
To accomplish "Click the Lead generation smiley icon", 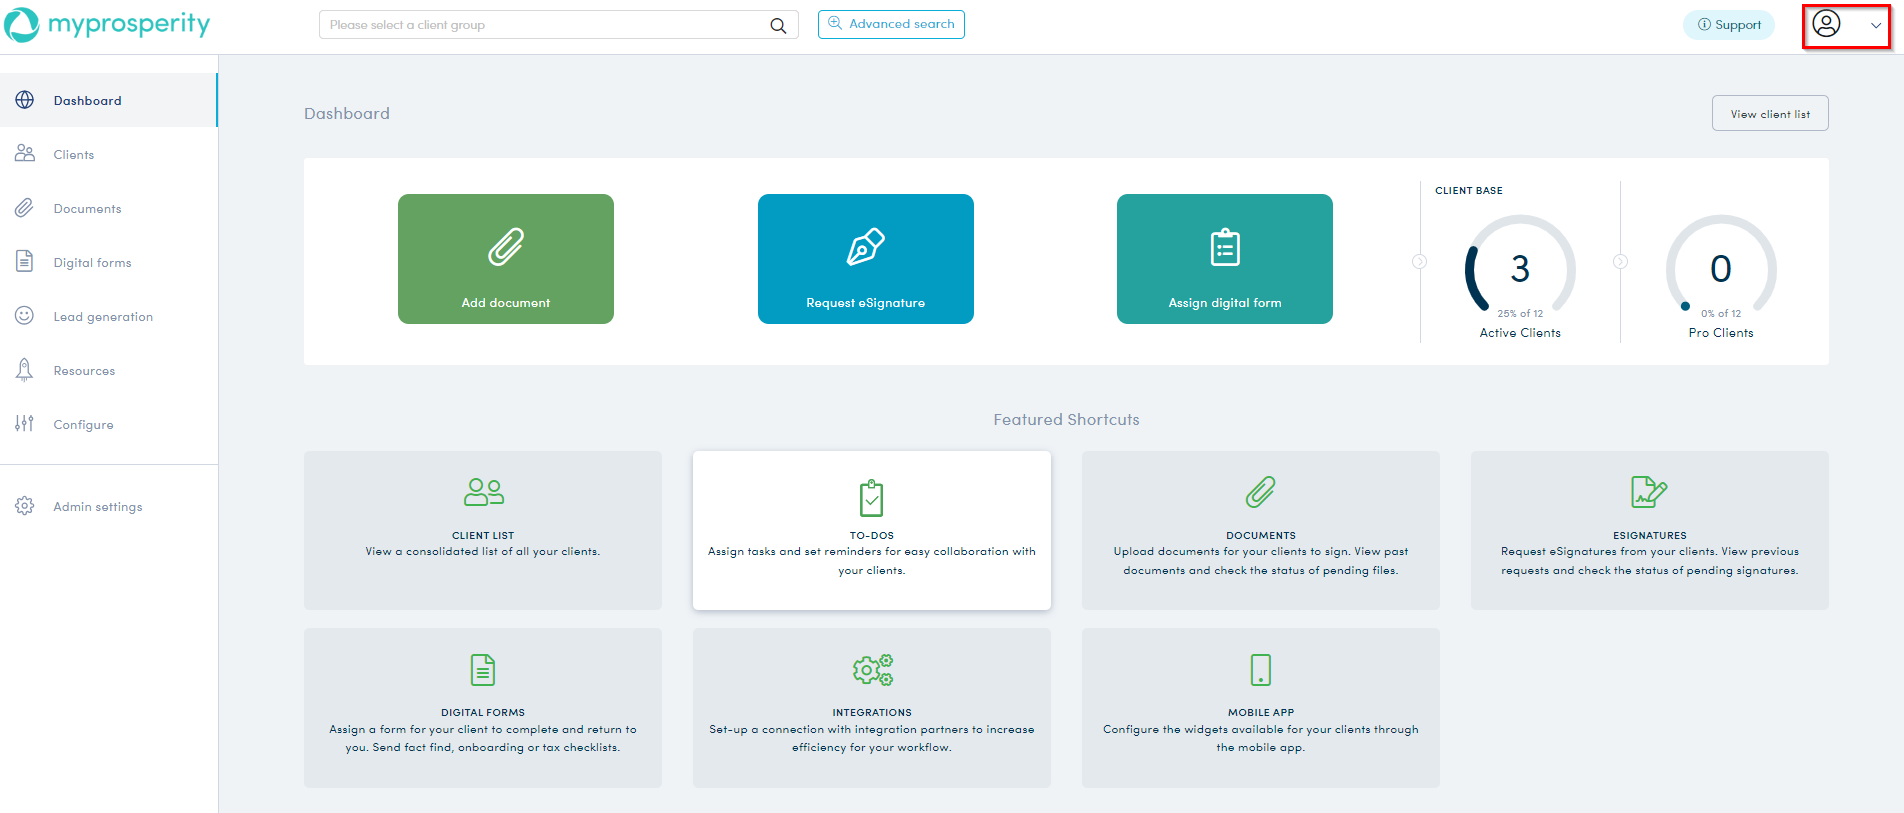I will pos(25,316).
